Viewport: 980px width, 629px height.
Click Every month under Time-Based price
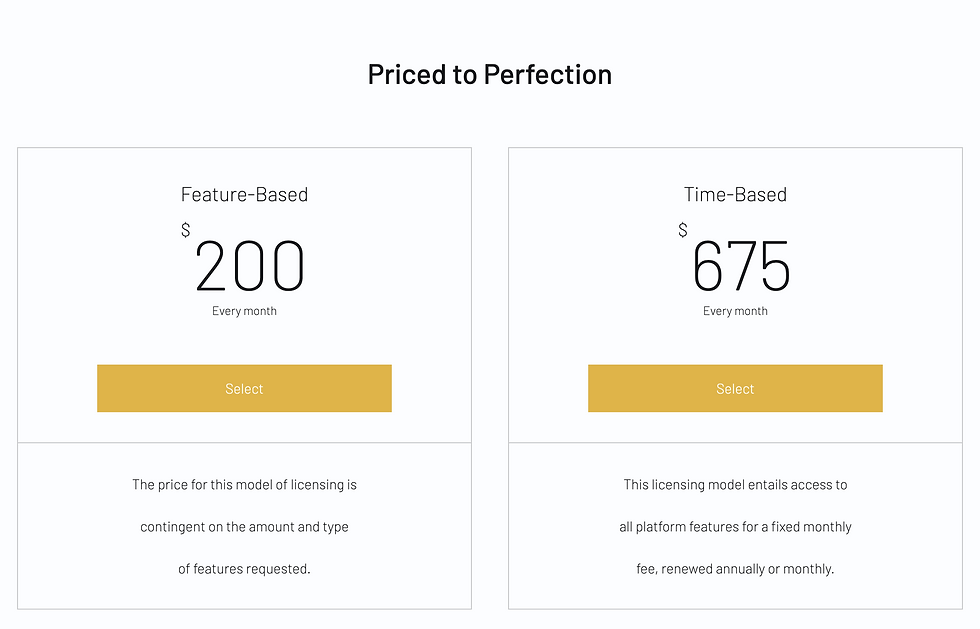click(x=735, y=311)
